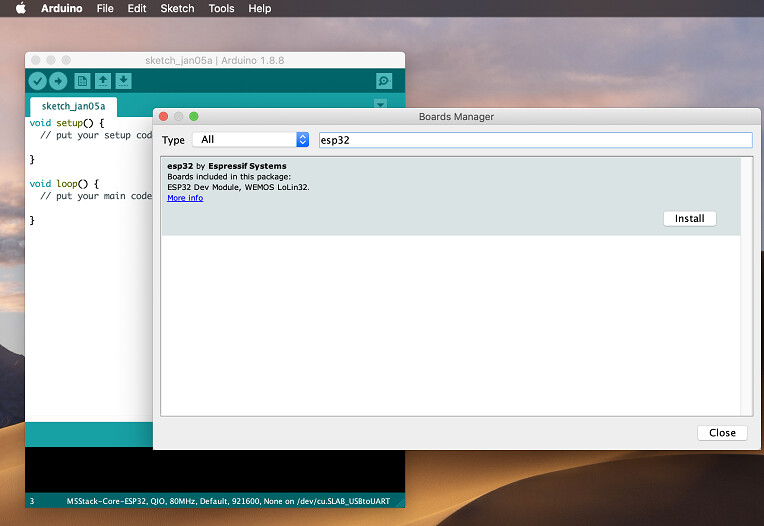Open the Arduino application menu
This screenshot has width=764, height=526.
[62, 8]
